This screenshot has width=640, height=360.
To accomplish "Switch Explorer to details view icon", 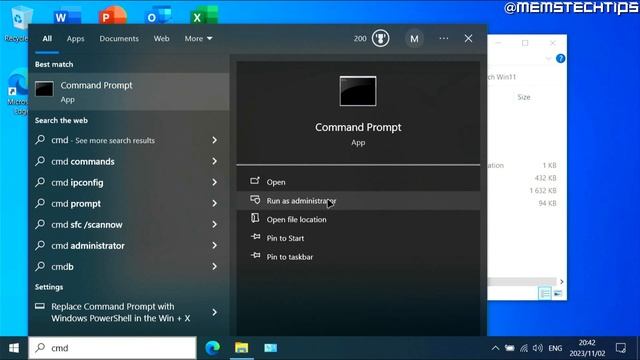I will click(x=544, y=293).
